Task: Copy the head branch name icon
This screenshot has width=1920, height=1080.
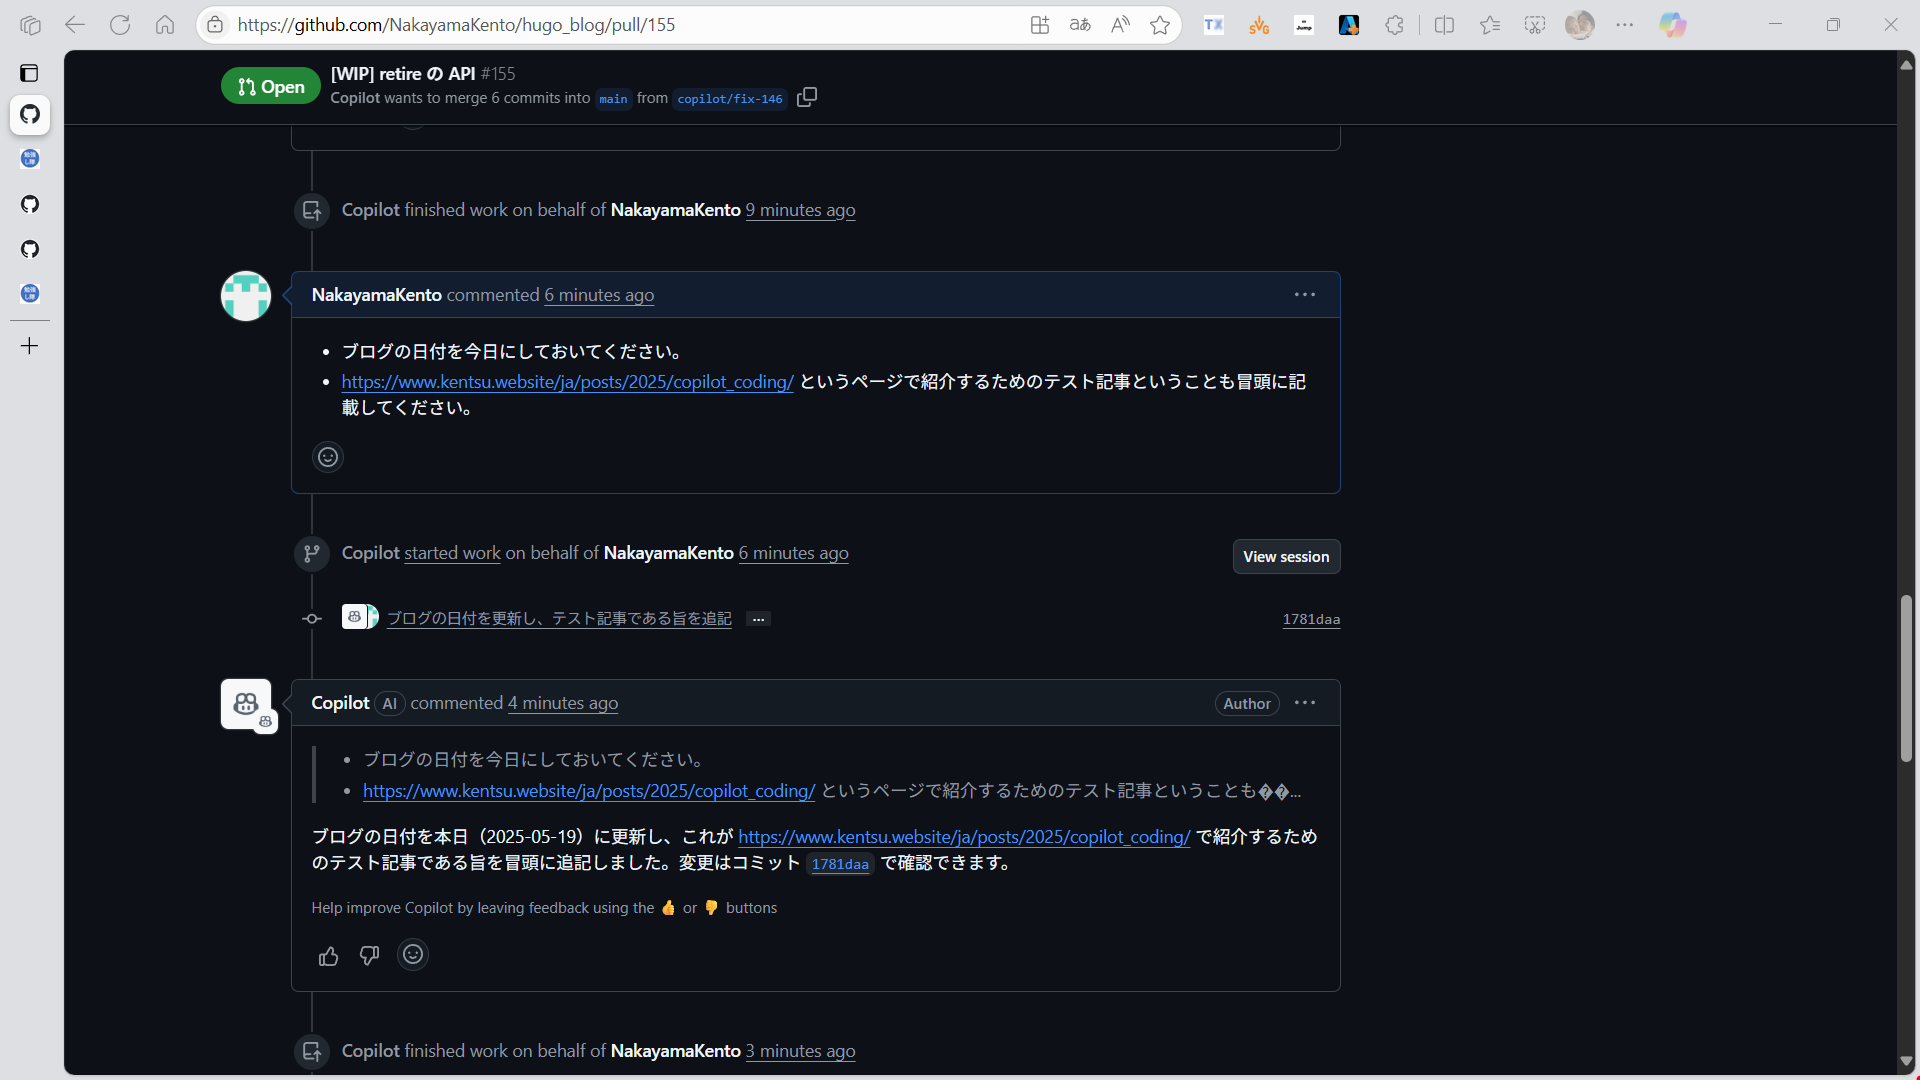Action: tap(807, 97)
